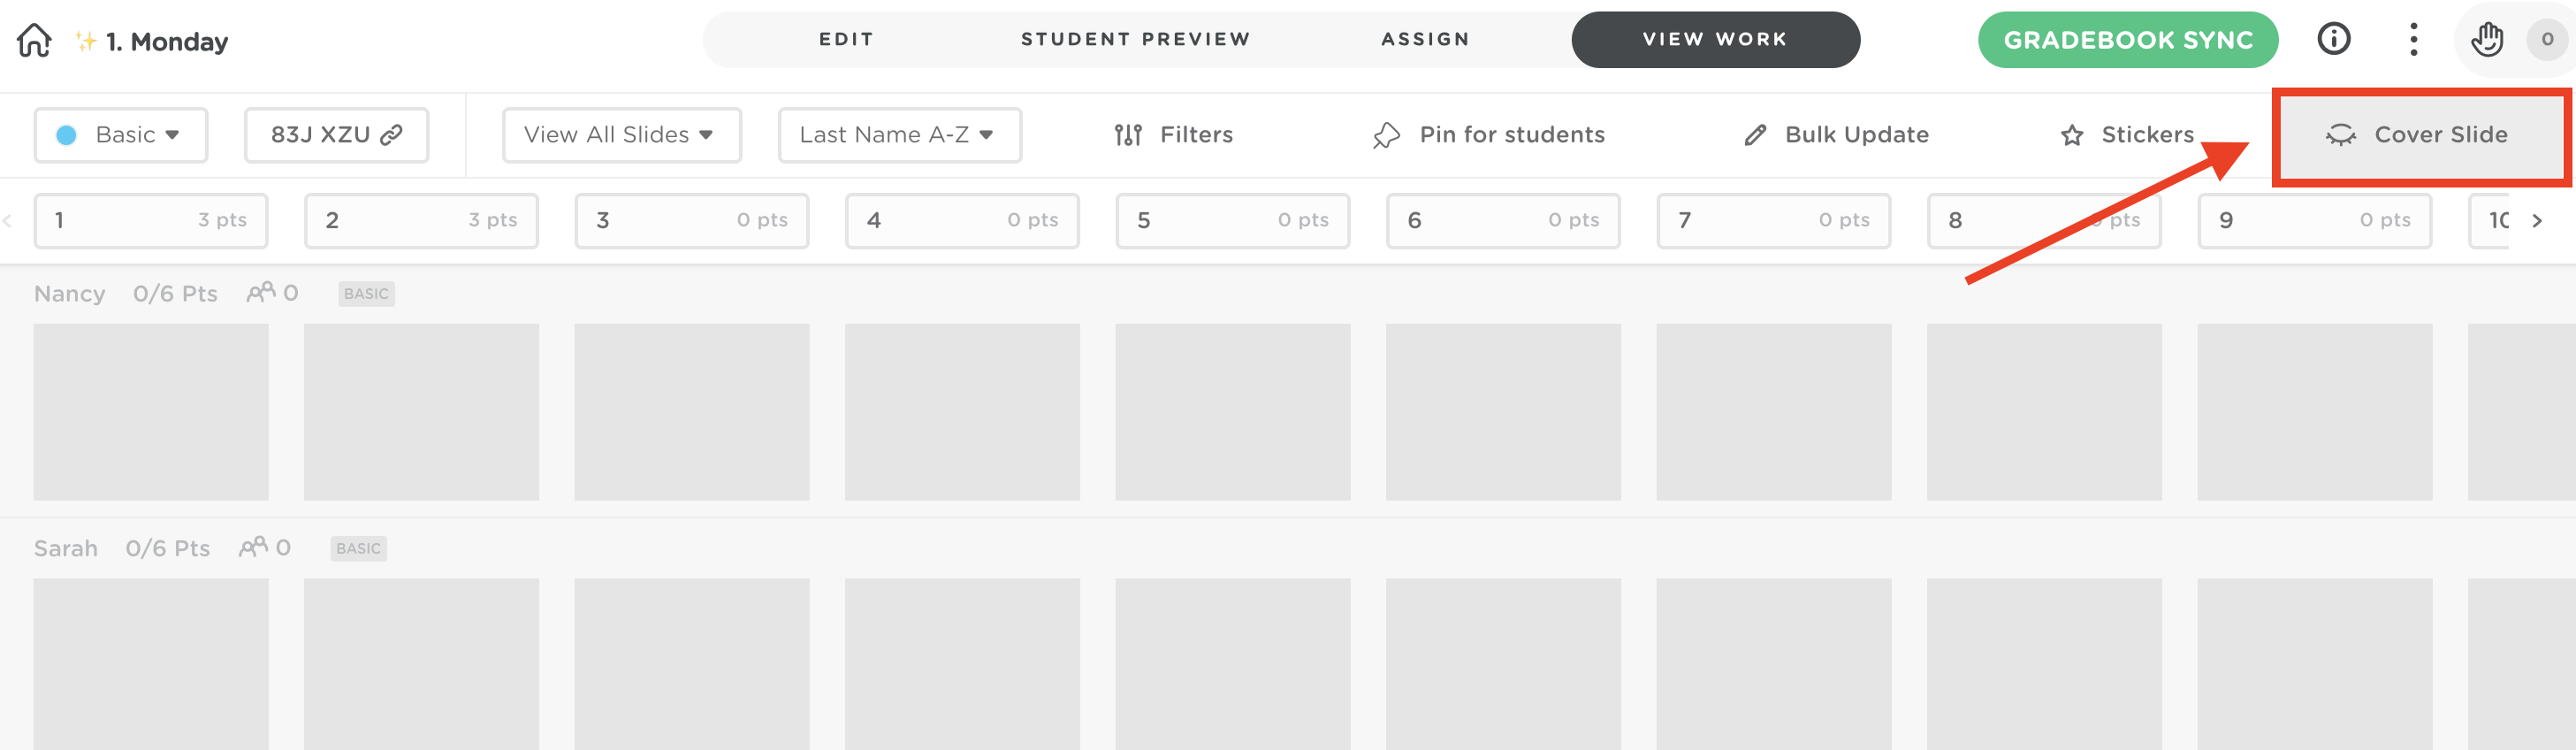The image size is (2576, 750).
Task: Click Pin for students
Action: 1489,135
